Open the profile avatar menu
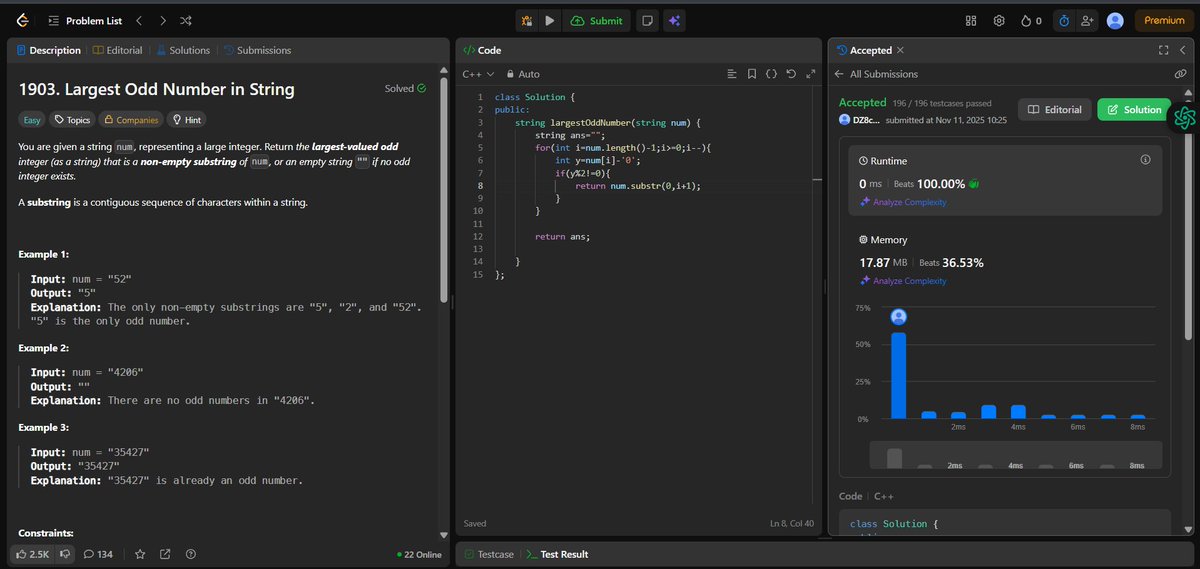 point(1115,20)
